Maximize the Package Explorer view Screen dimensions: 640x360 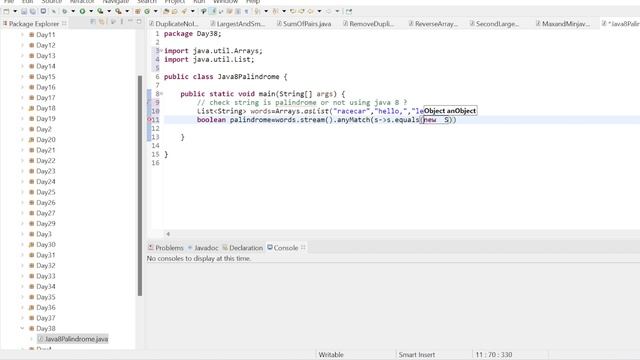coord(139,22)
